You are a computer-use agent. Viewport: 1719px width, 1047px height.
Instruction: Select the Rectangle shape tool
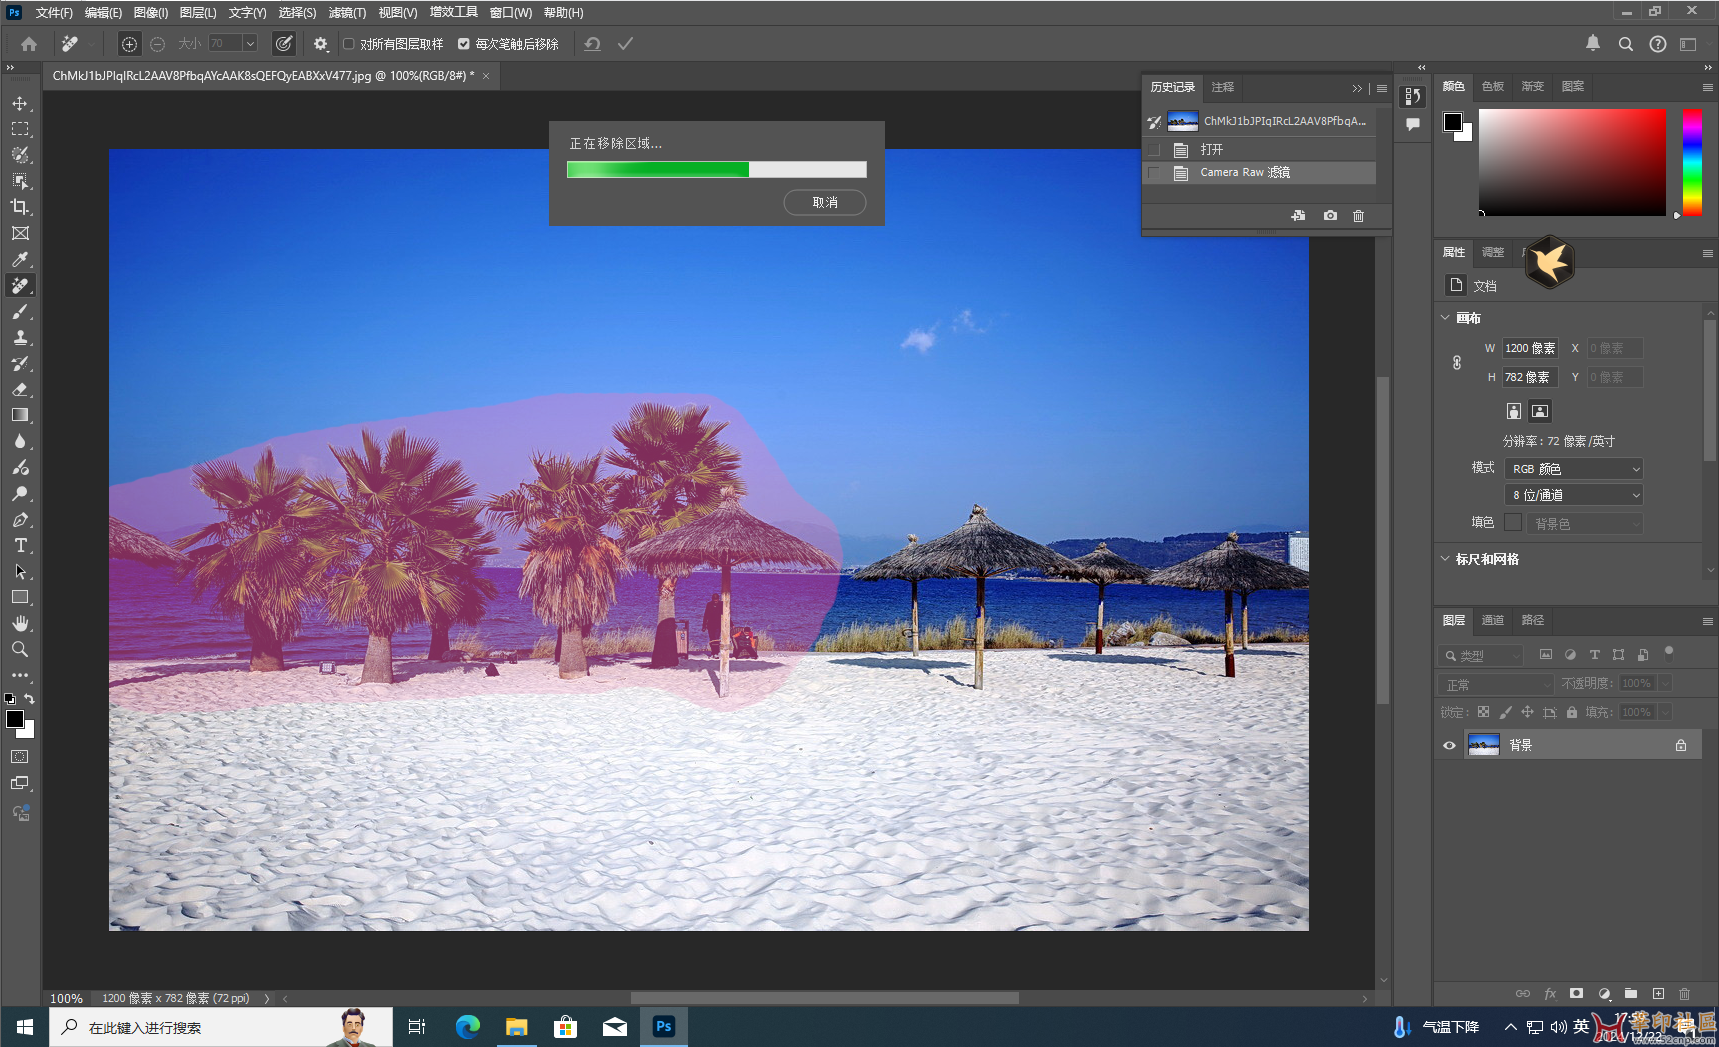(20, 597)
